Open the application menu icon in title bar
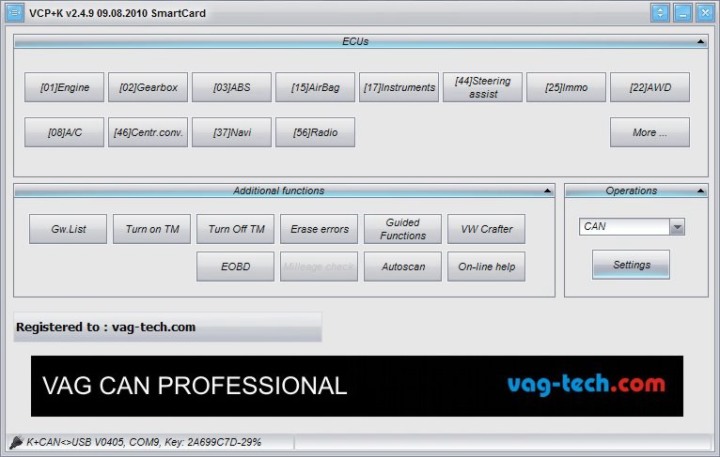Viewport: 720px width, 457px height. (14, 13)
